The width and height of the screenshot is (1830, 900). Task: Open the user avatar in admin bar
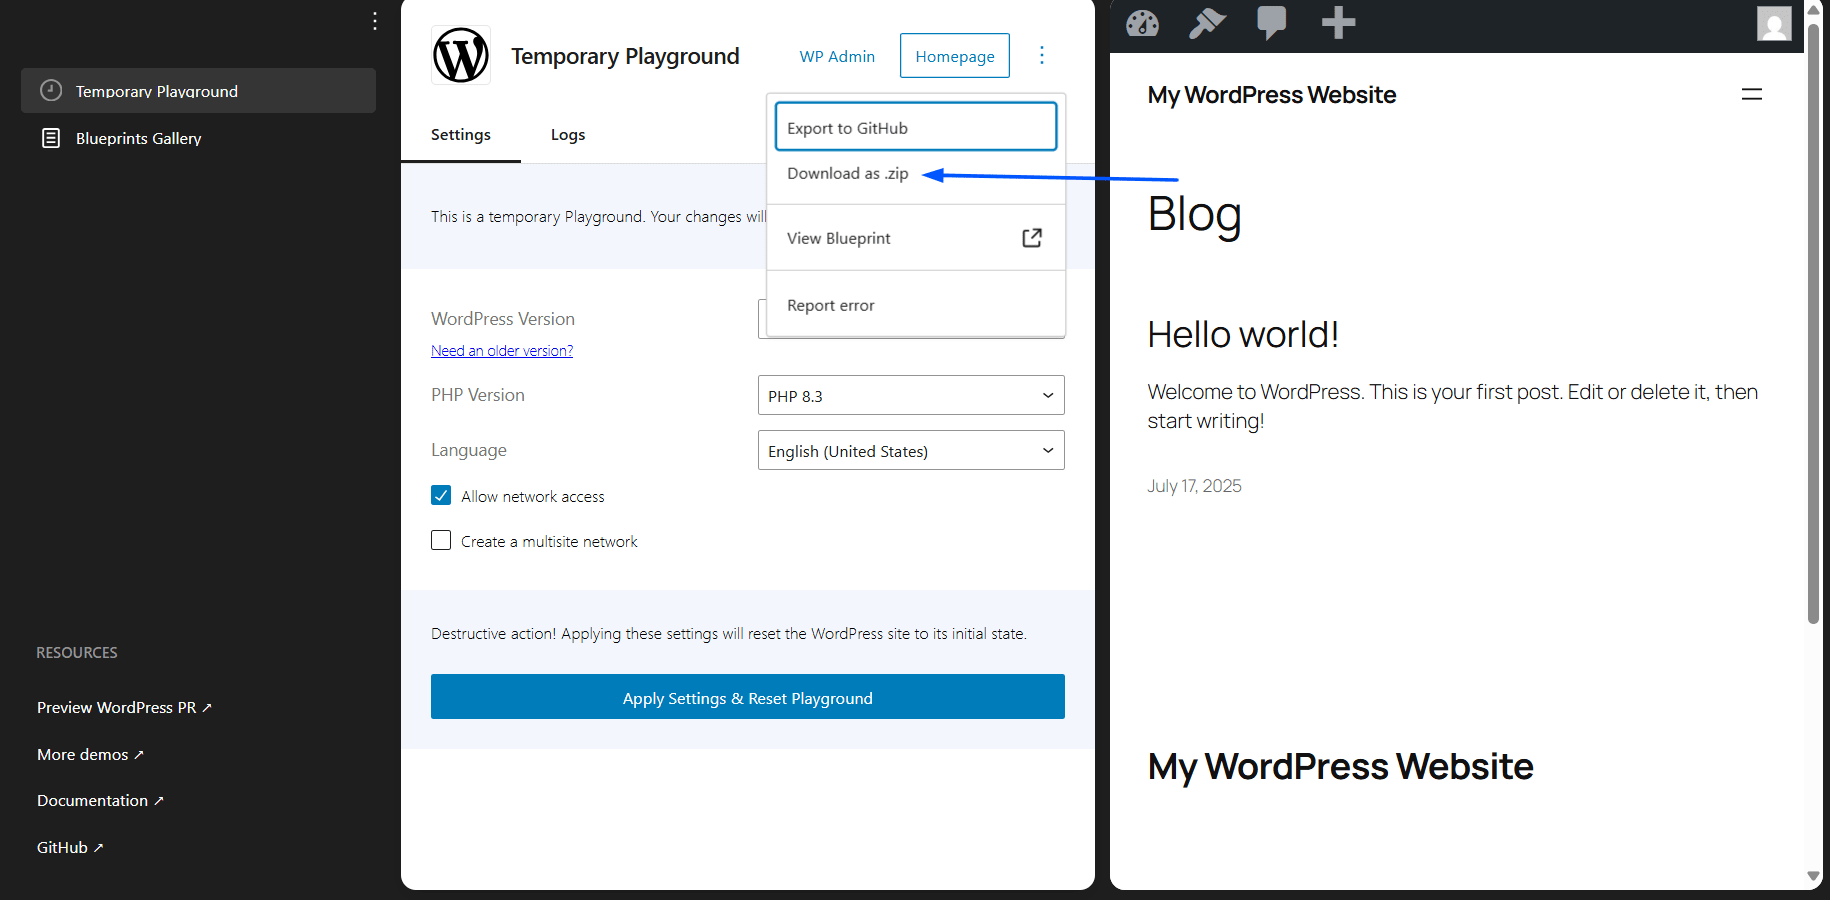pyautogui.click(x=1774, y=23)
